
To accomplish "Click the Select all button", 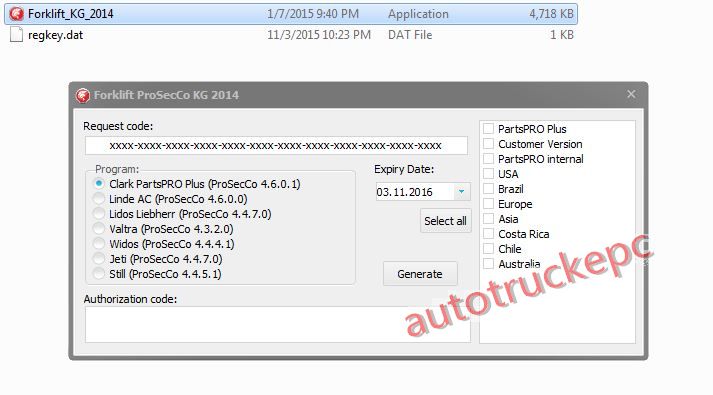I will pyautogui.click(x=446, y=221).
